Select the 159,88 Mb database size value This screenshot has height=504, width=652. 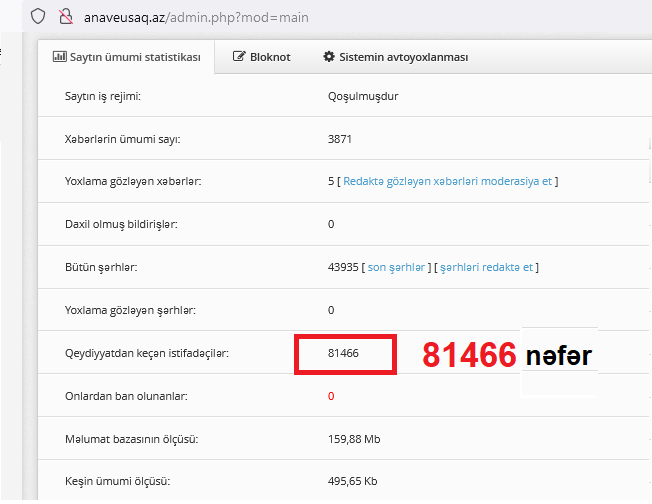click(353, 439)
